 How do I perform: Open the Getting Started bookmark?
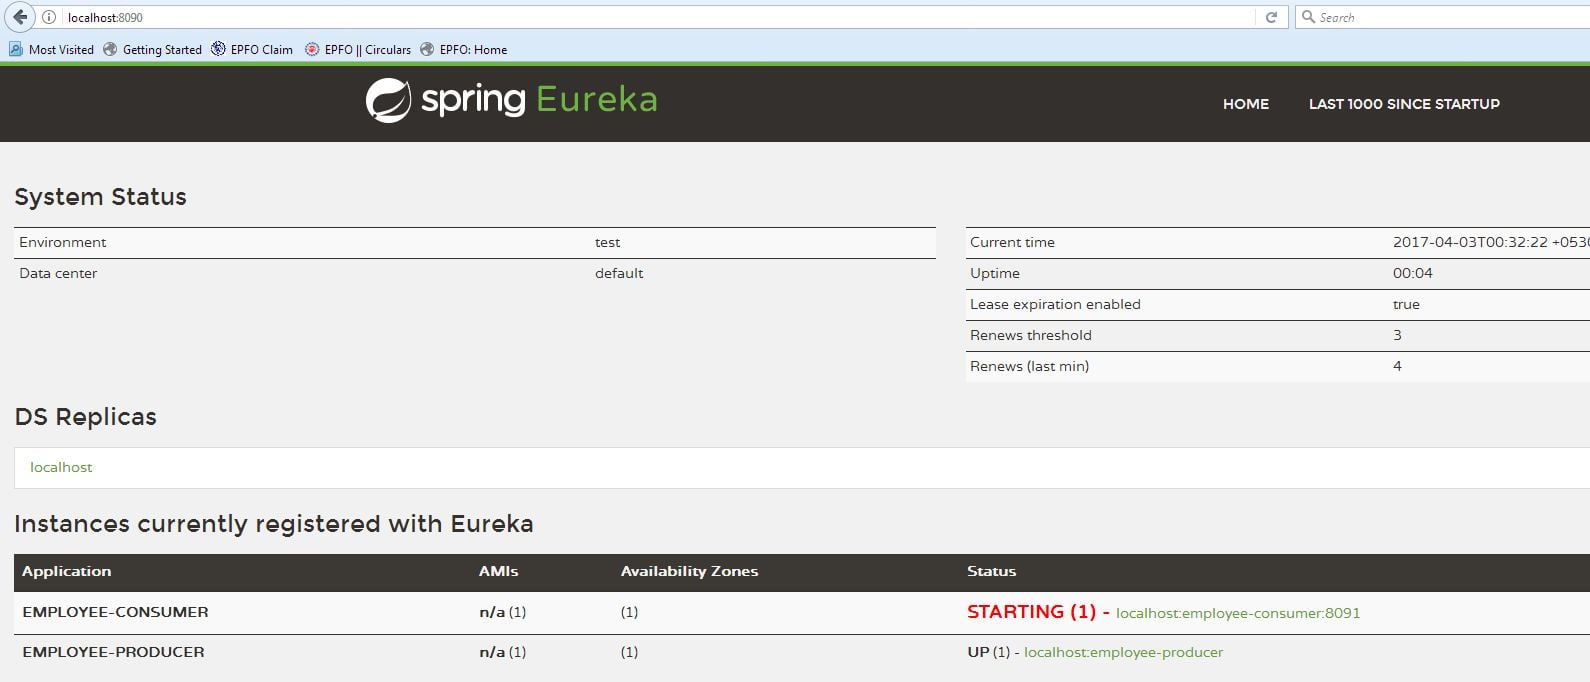(x=152, y=49)
